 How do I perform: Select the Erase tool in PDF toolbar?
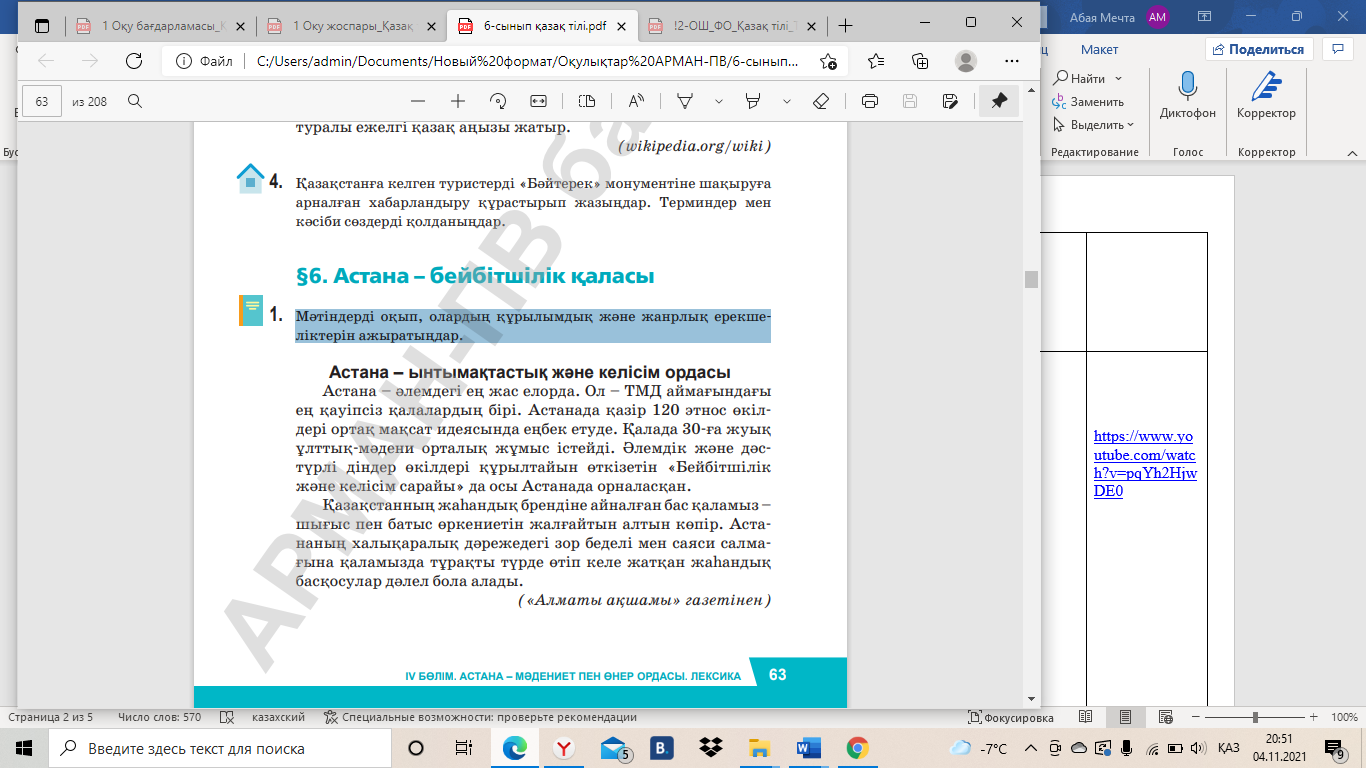click(821, 101)
